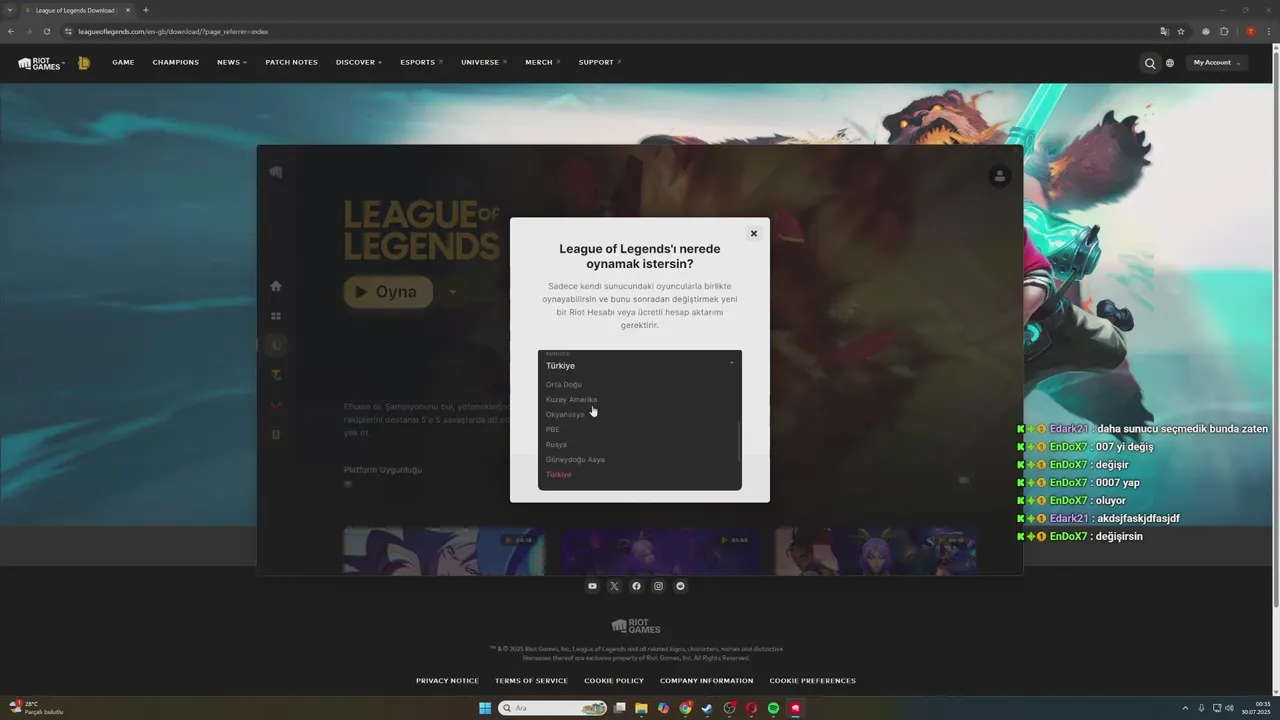Image resolution: width=1280 pixels, height=720 pixels.
Task: Open YouTube social link
Action: 592,586
